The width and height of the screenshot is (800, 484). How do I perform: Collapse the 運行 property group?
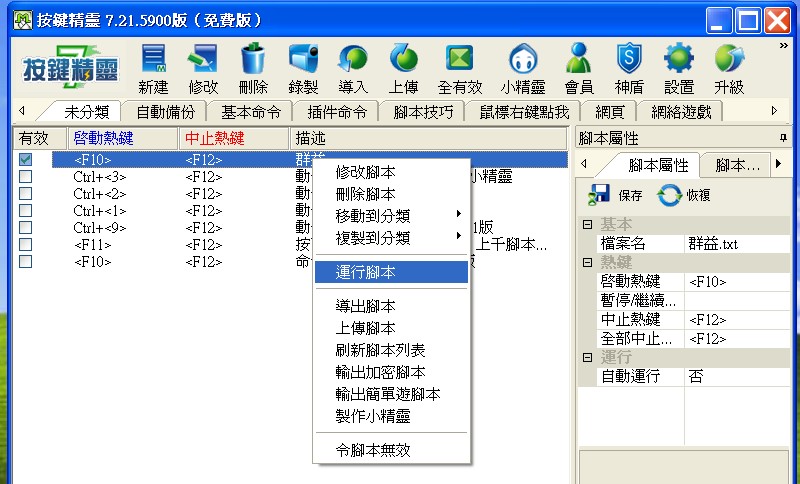tap(587, 357)
